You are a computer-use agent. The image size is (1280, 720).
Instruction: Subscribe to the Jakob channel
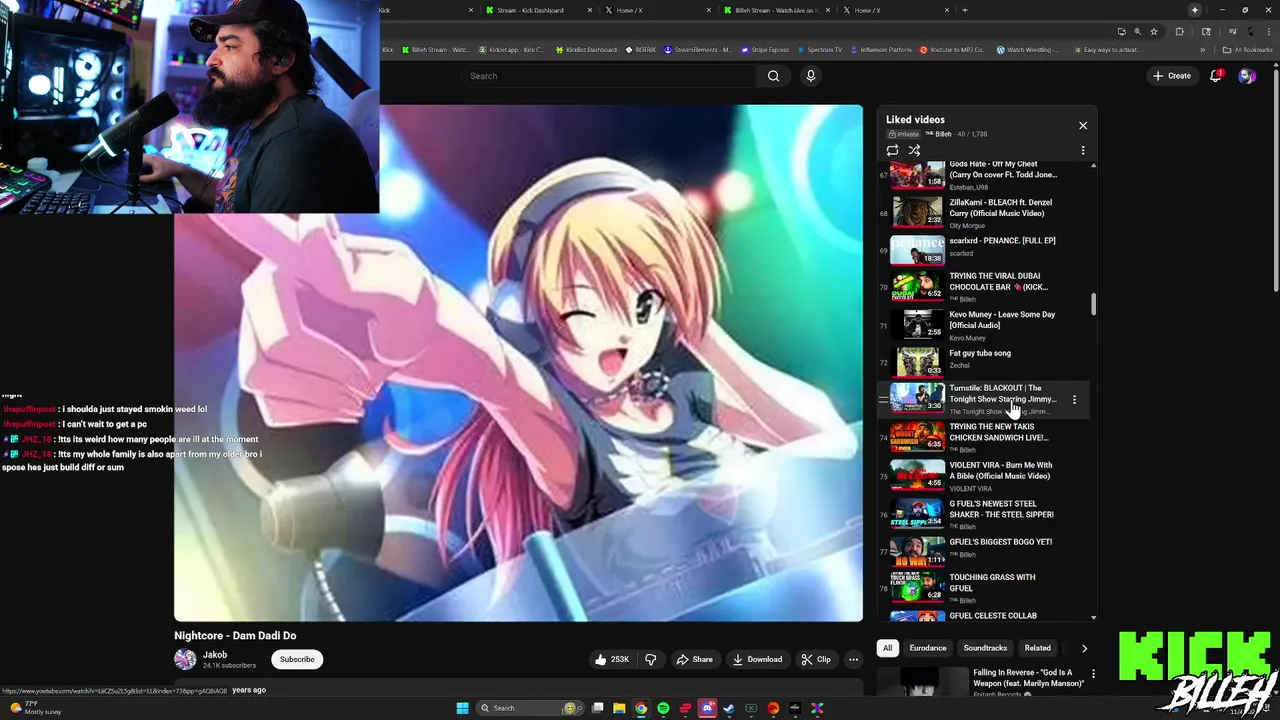(x=297, y=659)
